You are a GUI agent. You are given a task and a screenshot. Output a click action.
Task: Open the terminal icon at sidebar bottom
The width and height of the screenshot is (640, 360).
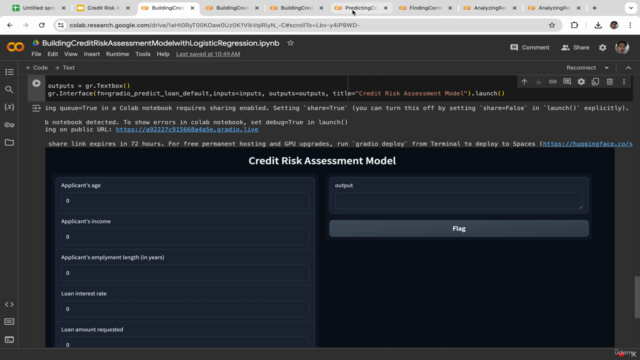tap(9, 340)
